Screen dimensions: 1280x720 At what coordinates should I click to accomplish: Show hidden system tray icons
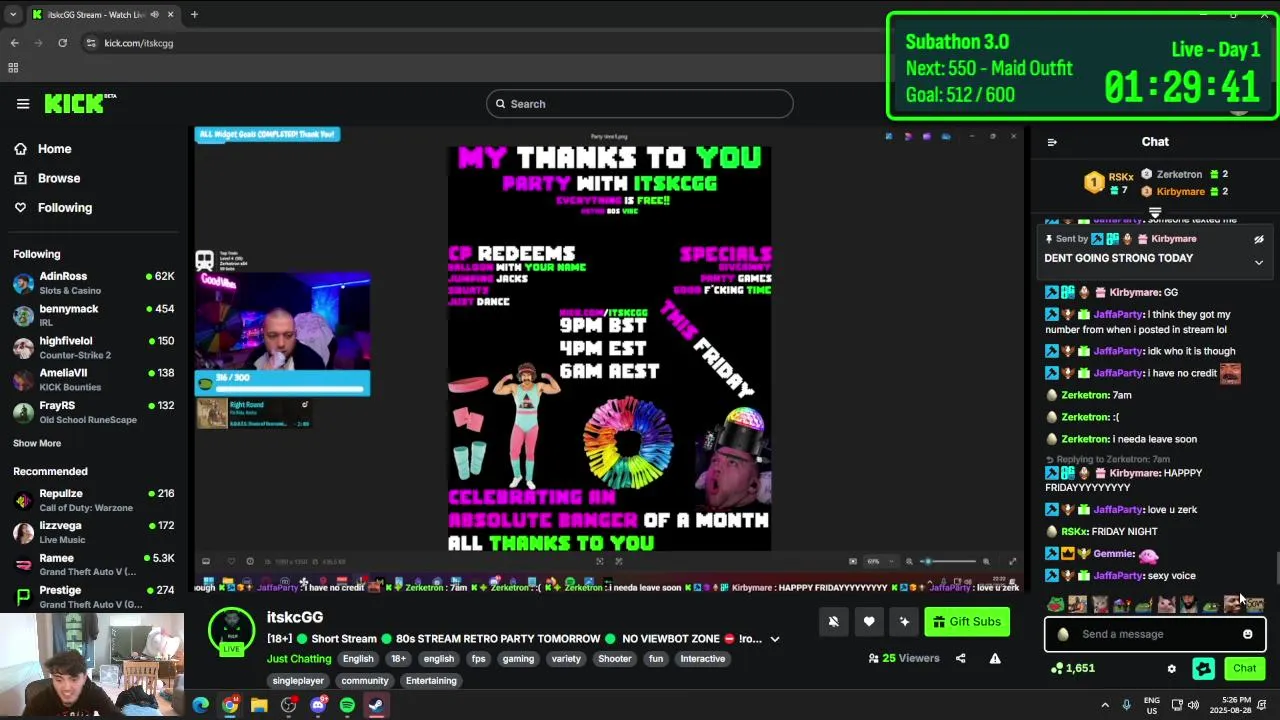pos(1105,705)
